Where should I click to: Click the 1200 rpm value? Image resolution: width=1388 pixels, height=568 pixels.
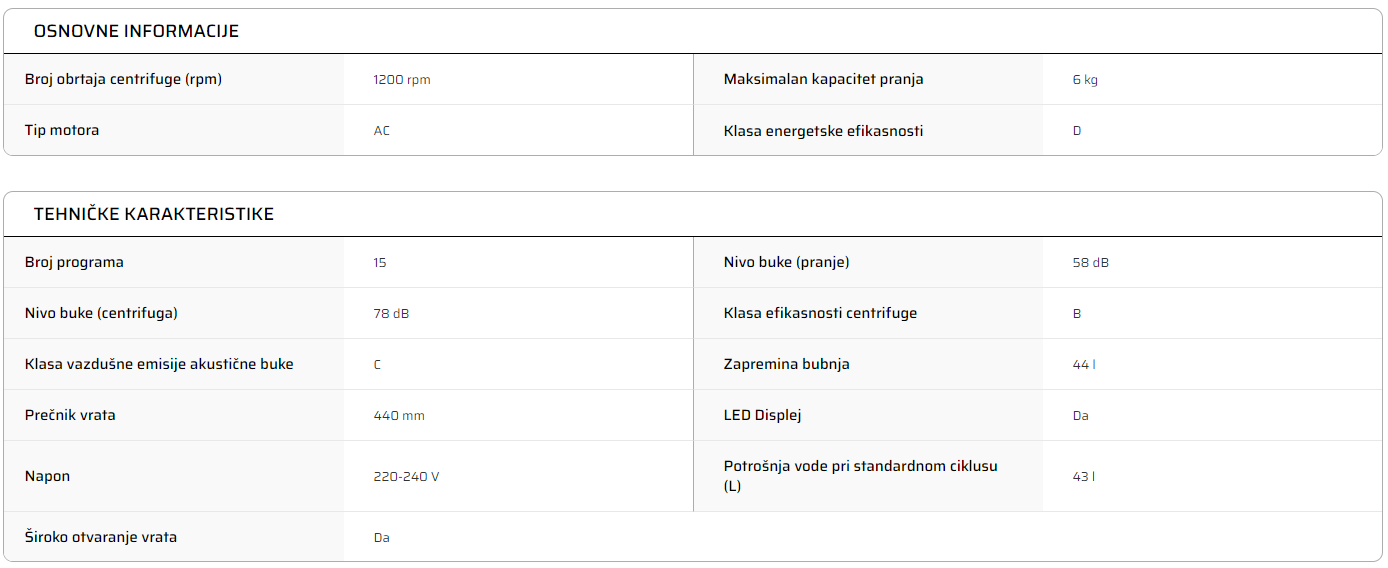[x=402, y=80]
